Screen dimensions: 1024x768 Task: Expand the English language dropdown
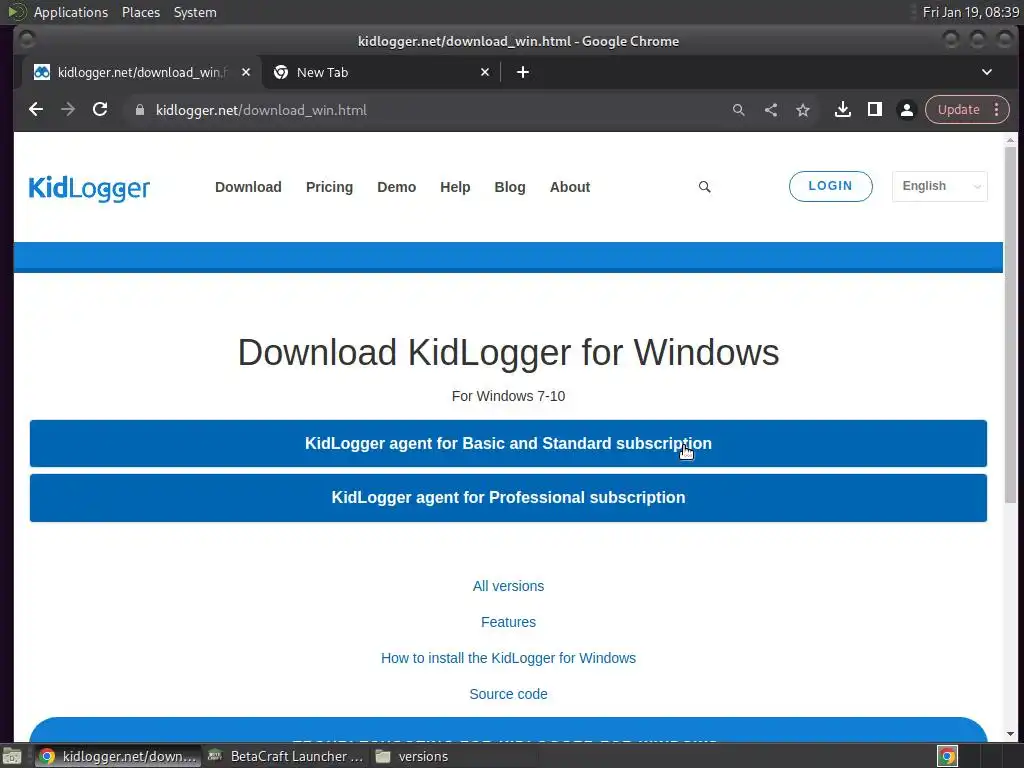(x=939, y=186)
